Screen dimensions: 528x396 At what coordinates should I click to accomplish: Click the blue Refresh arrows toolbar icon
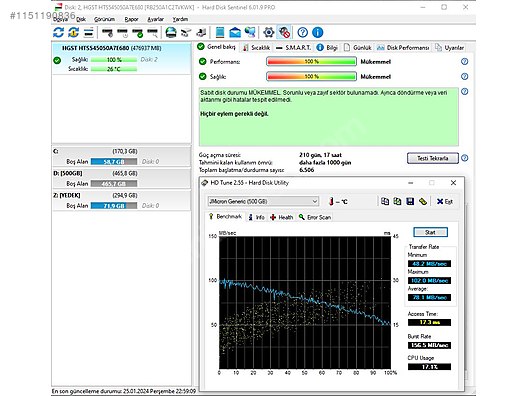(59, 32)
